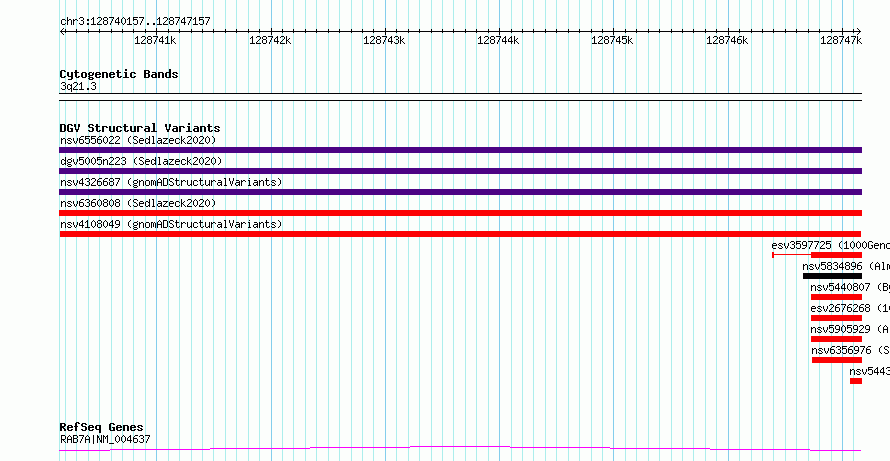This screenshot has height=461, width=890.
Task: Click the chr3:128740157..128747157 coordinate text
Action: 135,22
